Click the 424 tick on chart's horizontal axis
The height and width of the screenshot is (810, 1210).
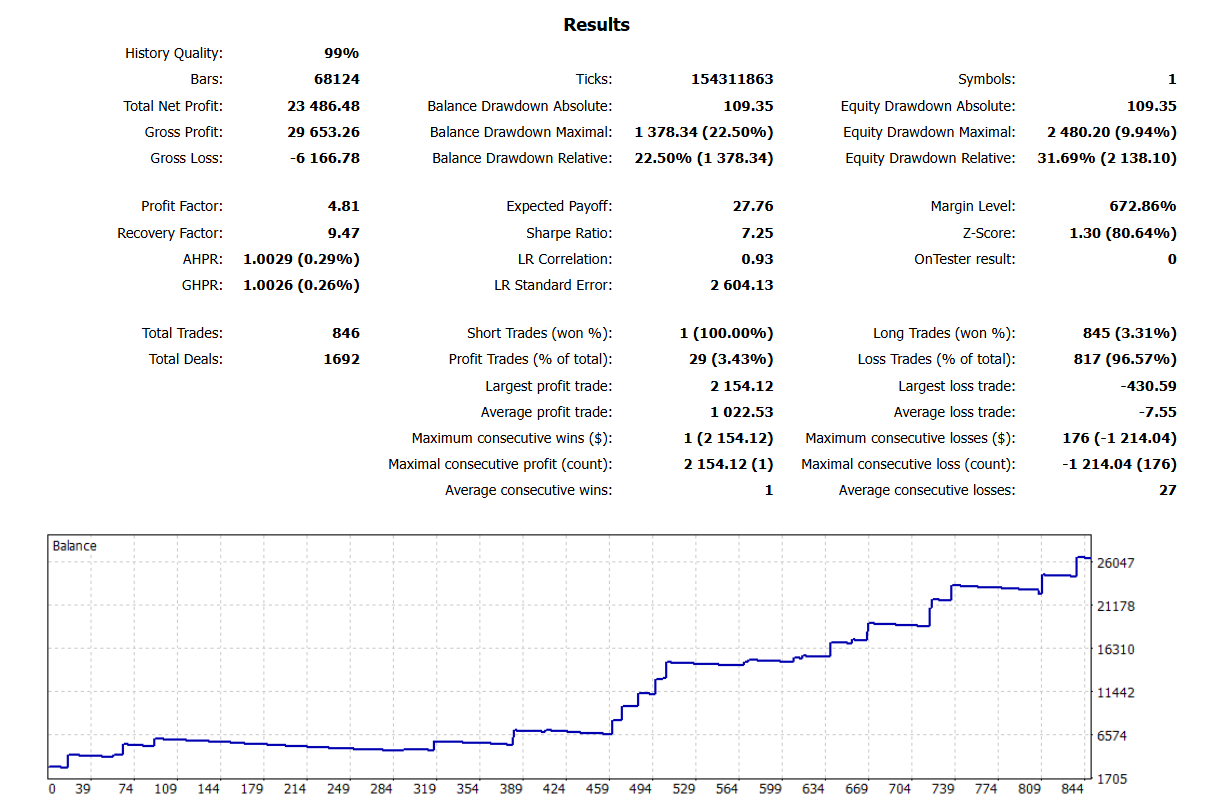click(x=553, y=789)
